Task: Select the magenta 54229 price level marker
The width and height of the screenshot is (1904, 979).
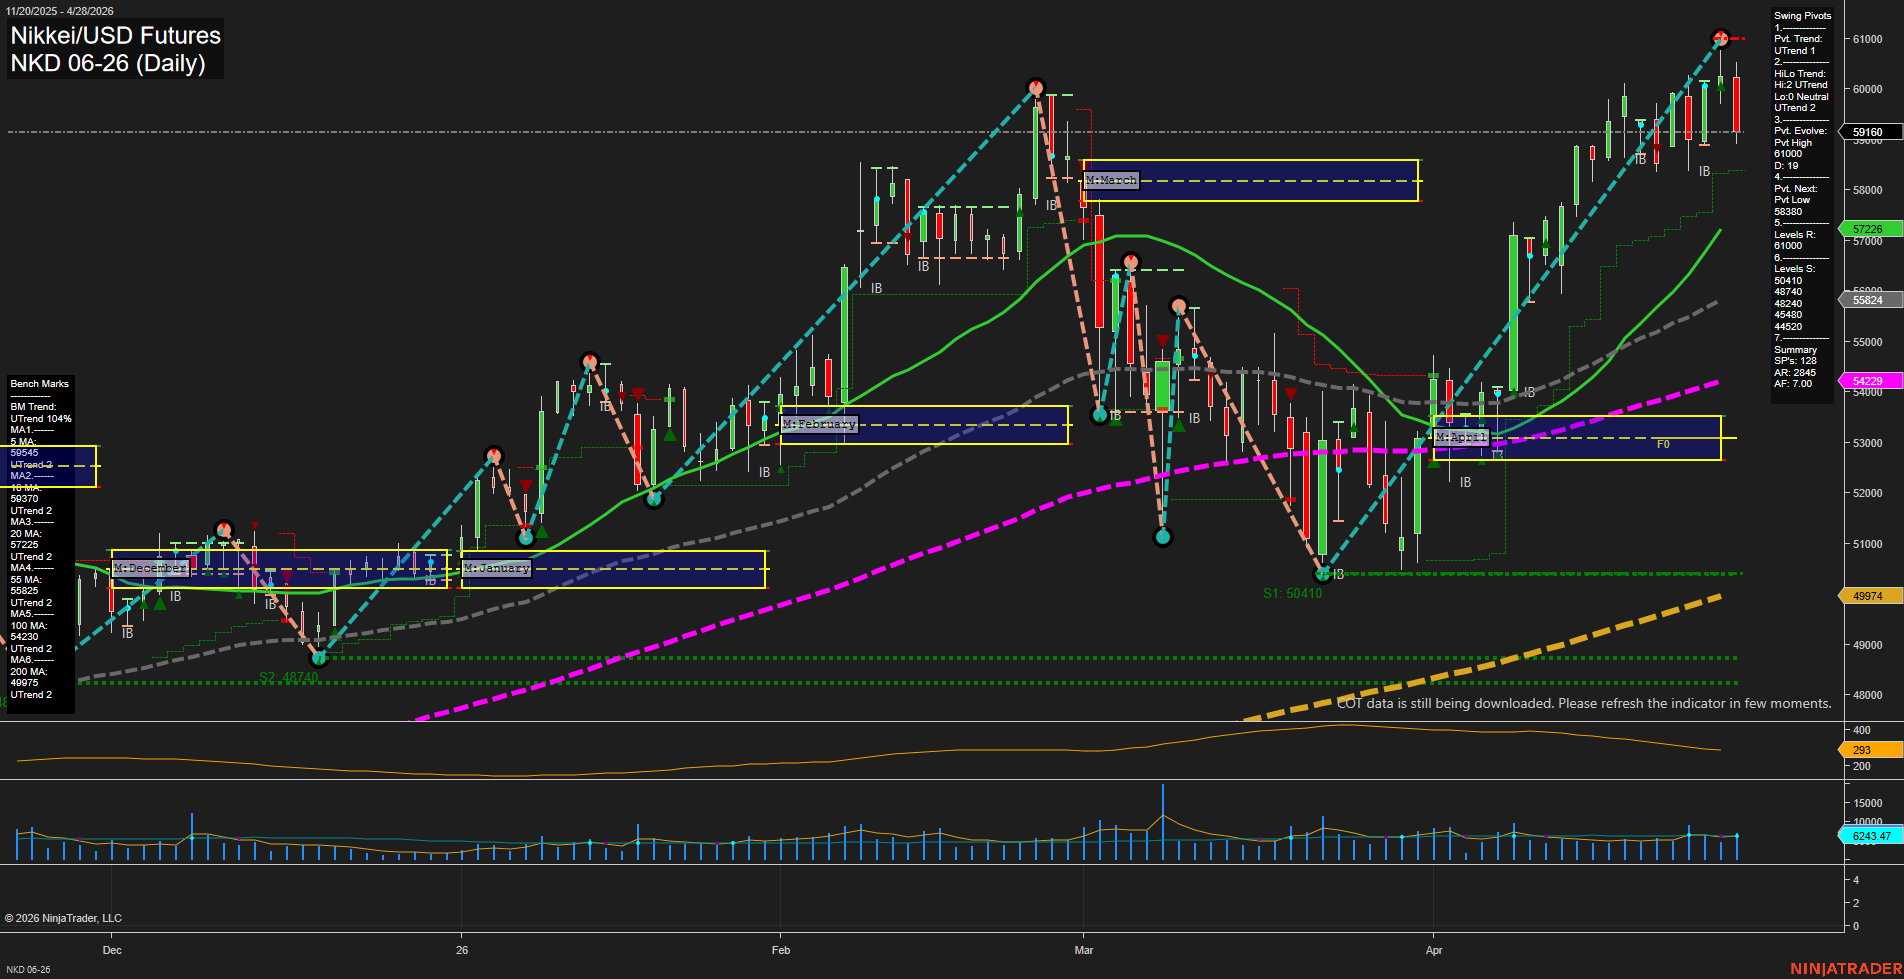Action: pos(1866,380)
